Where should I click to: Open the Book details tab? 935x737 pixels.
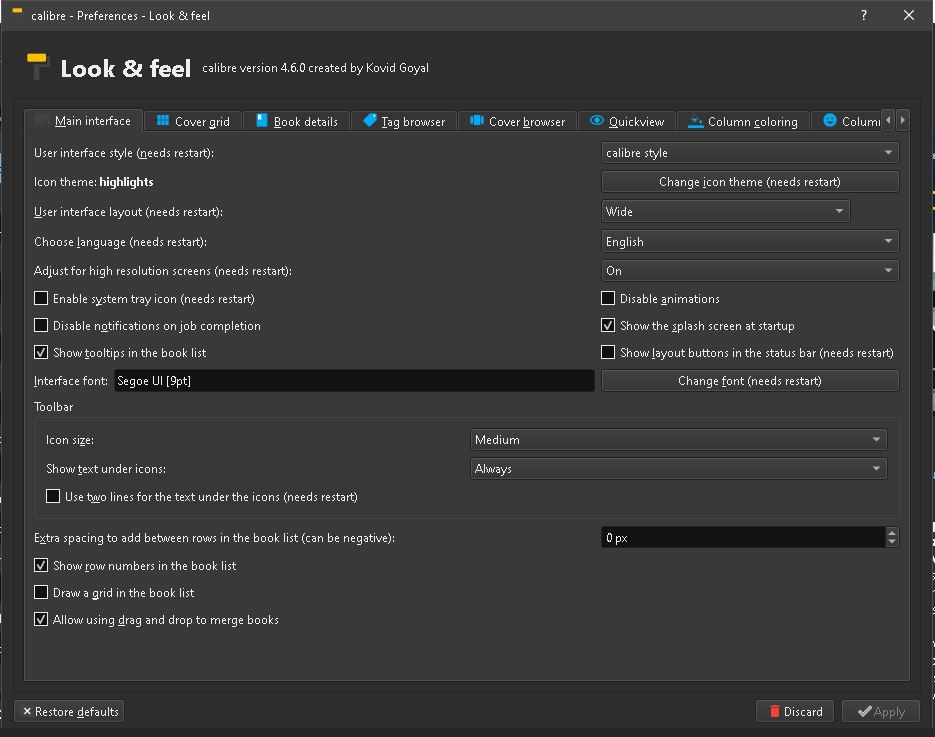(296, 122)
